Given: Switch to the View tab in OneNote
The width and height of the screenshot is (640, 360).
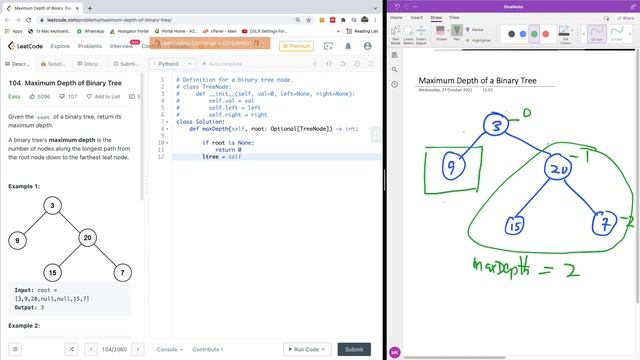Looking at the screenshot, I should coord(454,18).
